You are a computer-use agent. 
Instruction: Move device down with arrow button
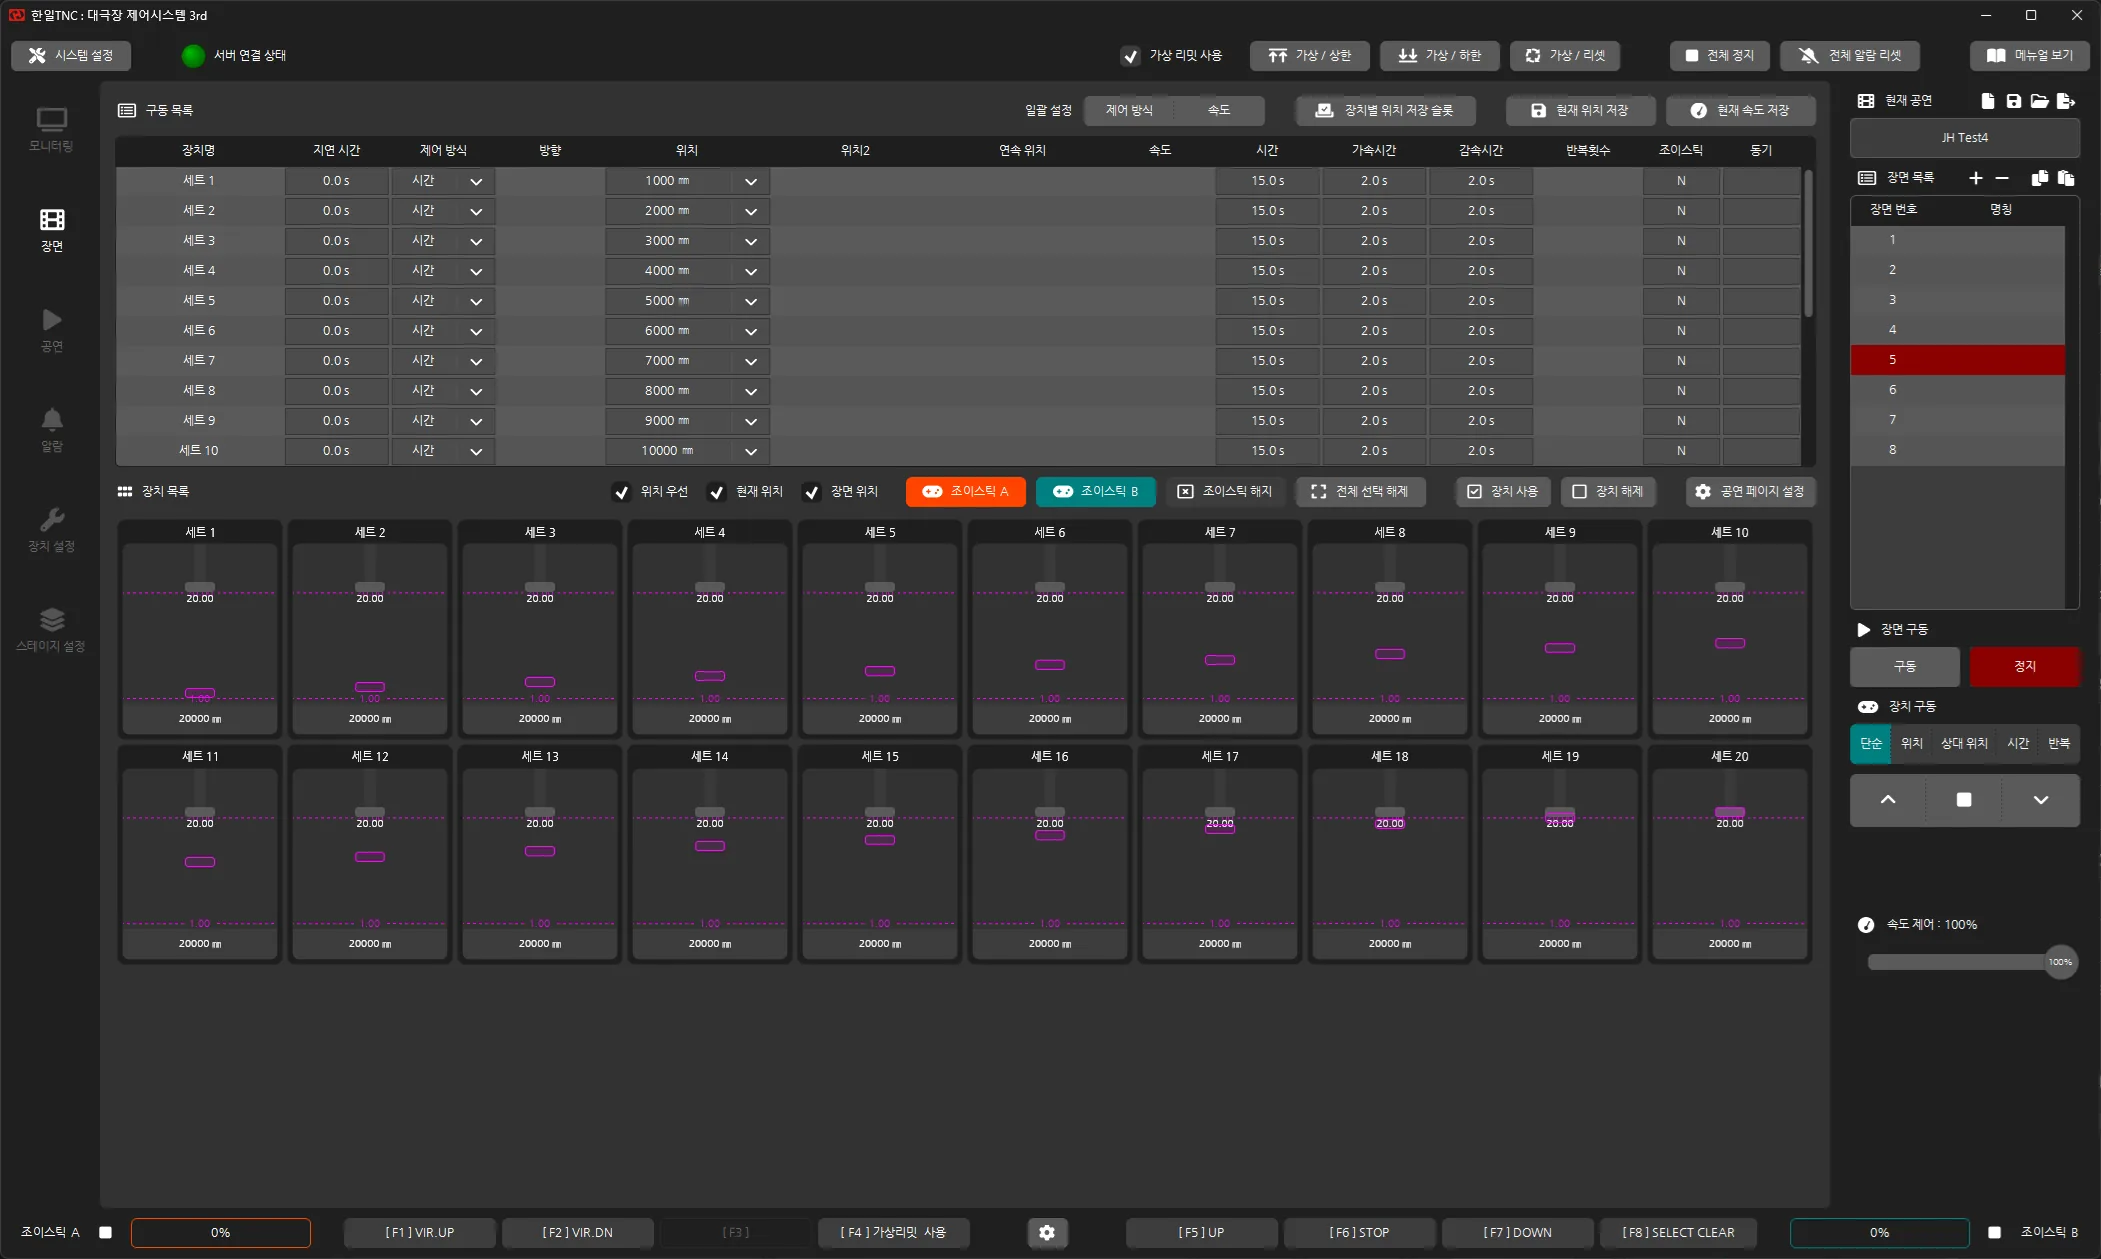(2040, 800)
